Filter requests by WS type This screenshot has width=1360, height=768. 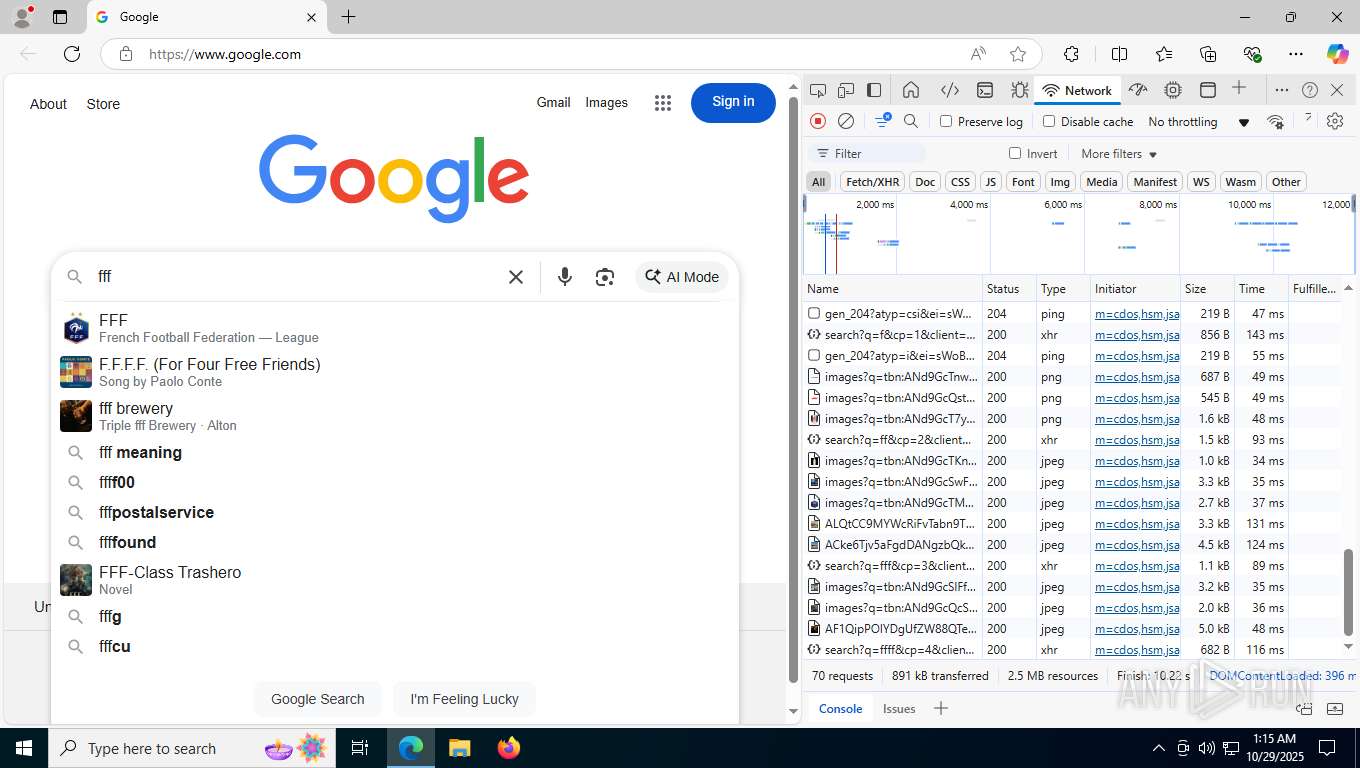tap(1201, 181)
